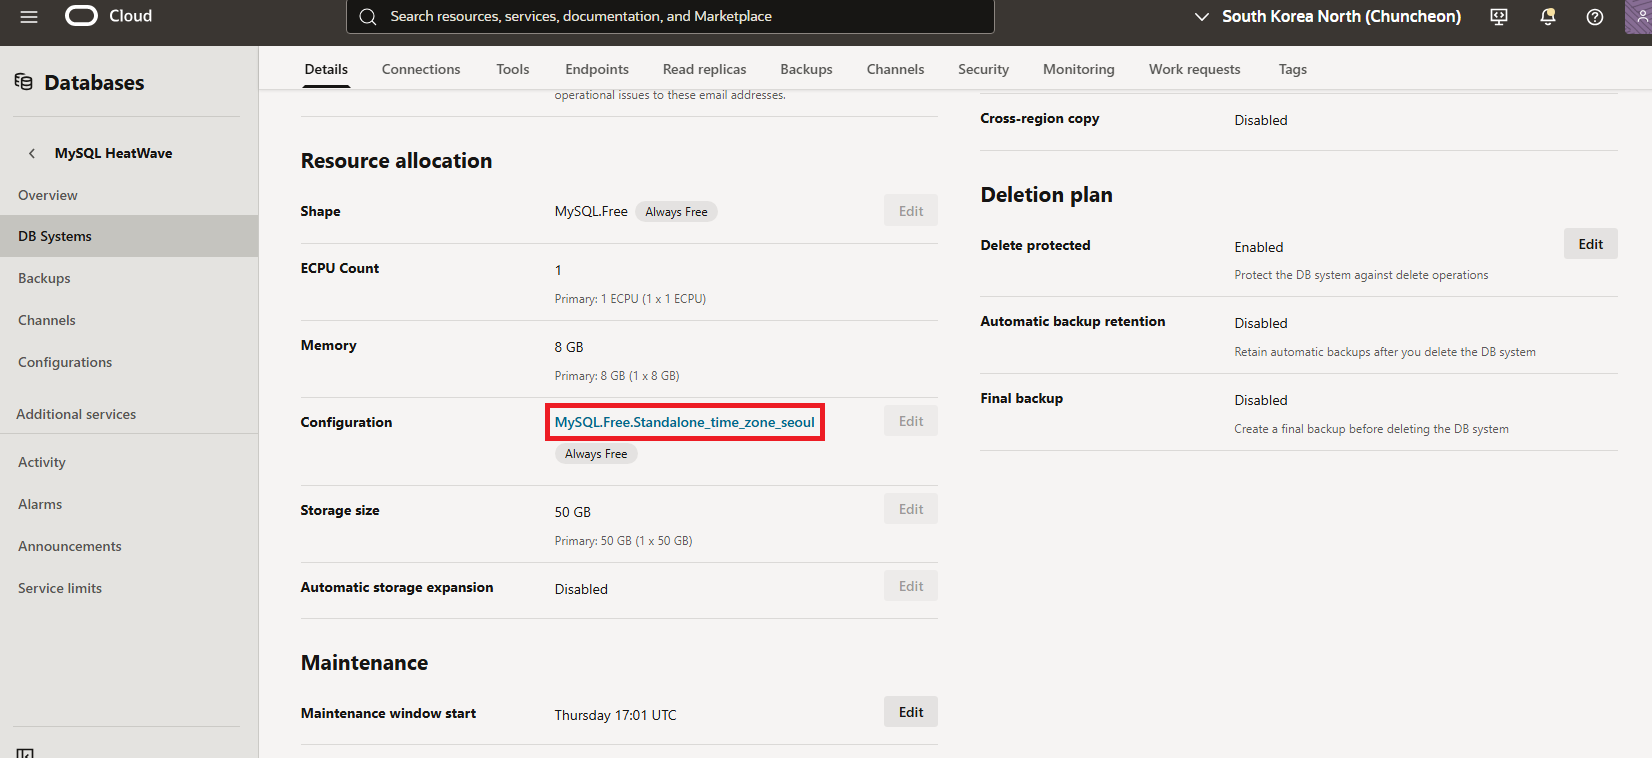1652x758 pixels.
Task: Open the Cloud Shell developer tools icon
Action: (x=1499, y=17)
